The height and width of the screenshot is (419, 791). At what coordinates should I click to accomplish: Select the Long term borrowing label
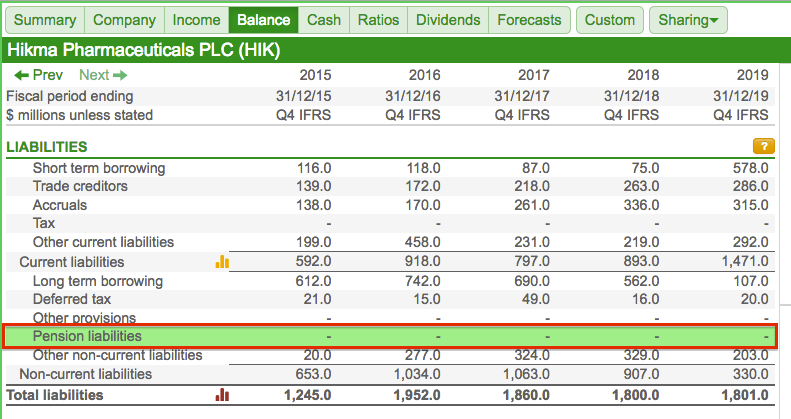(98, 281)
